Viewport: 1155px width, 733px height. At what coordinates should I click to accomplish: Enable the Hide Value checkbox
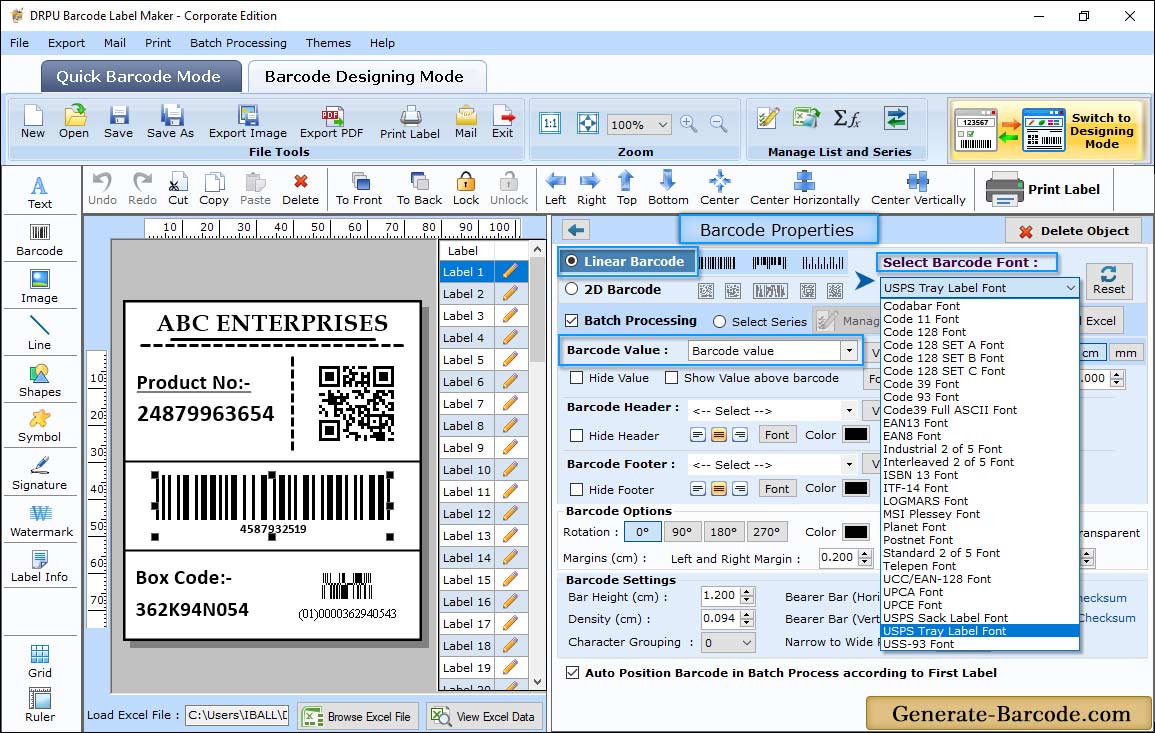pos(577,378)
